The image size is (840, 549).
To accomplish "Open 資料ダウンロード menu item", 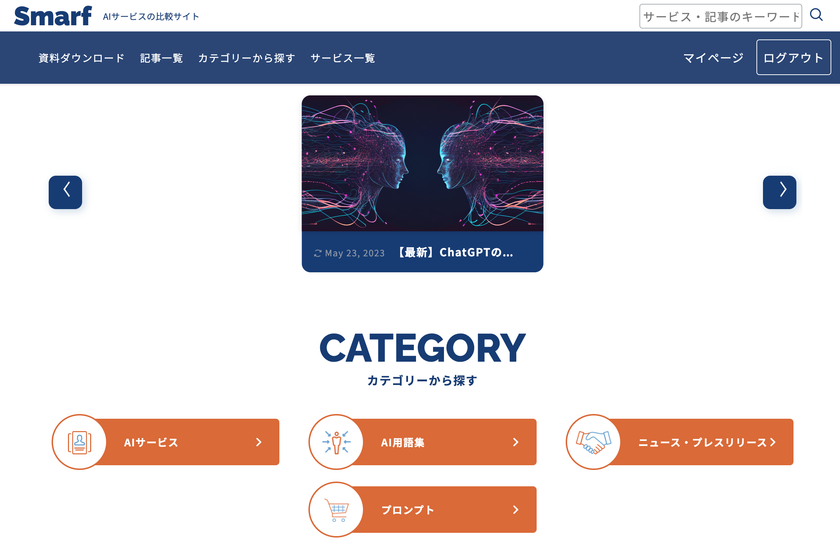I will [x=81, y=58].
